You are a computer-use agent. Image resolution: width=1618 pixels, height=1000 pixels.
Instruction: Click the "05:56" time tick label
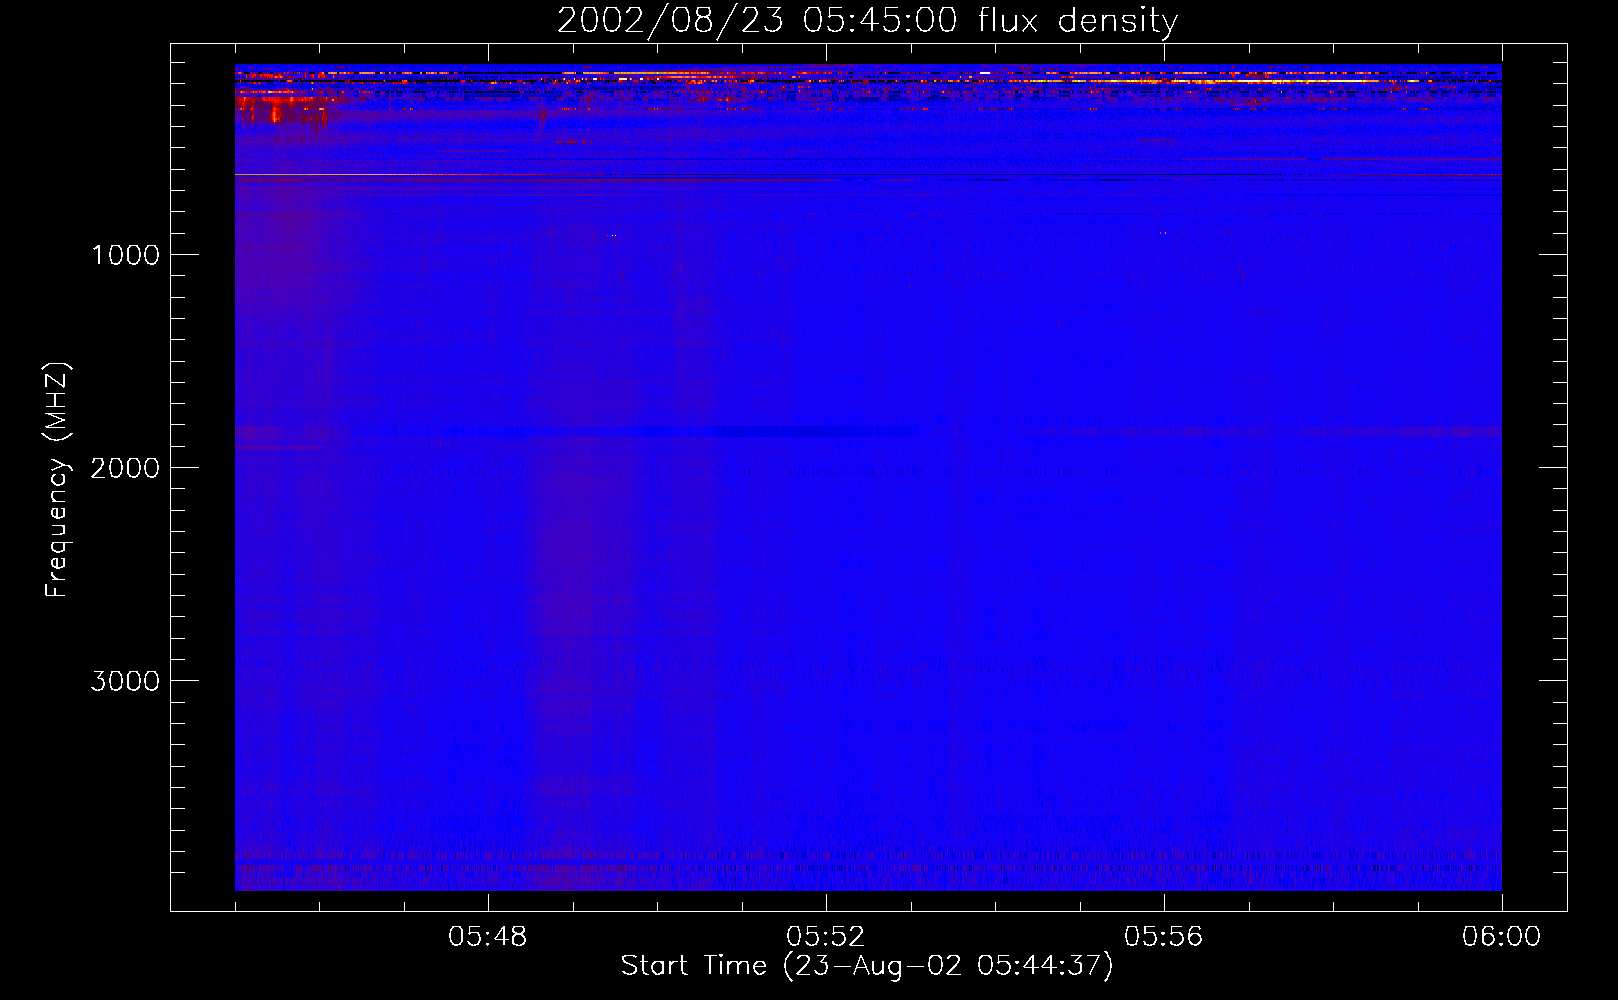tap(1164, 937)
